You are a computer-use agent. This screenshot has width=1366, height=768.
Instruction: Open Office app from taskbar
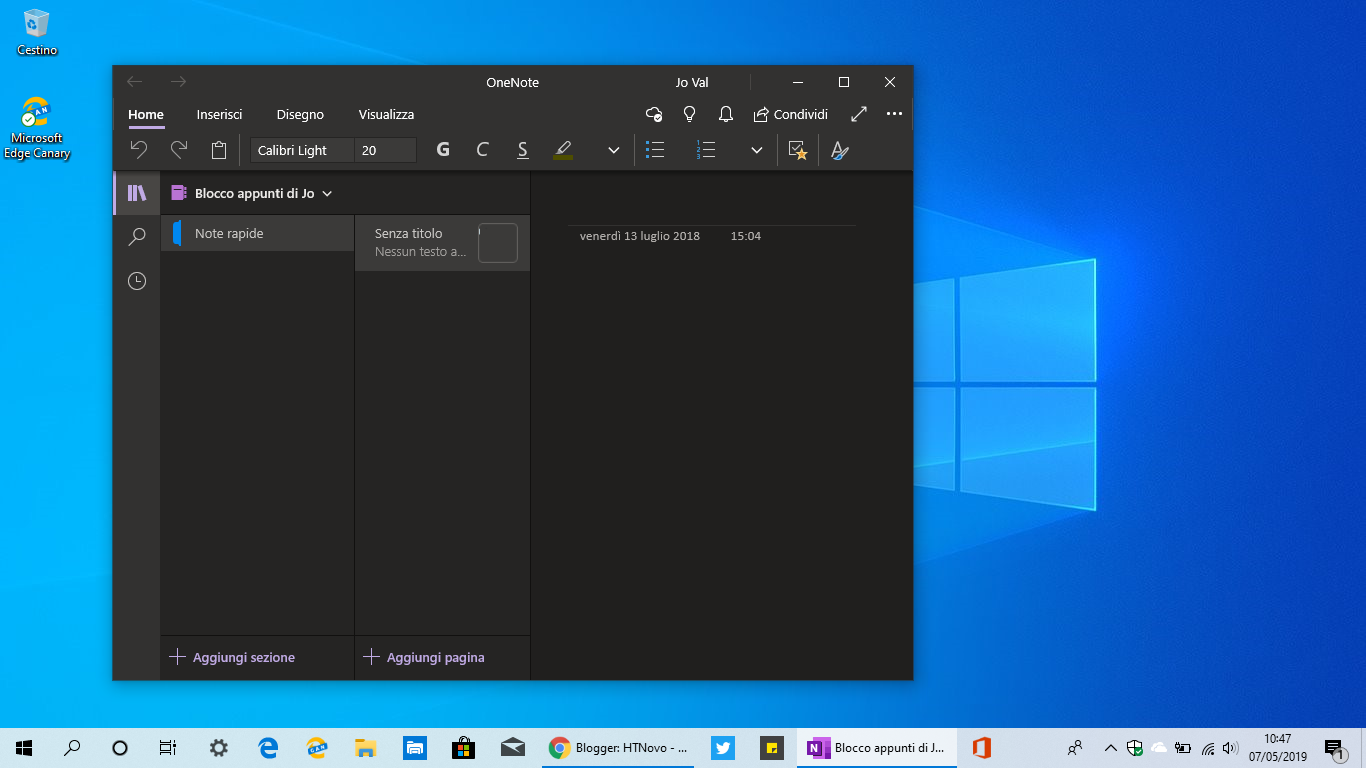point(981,747)
